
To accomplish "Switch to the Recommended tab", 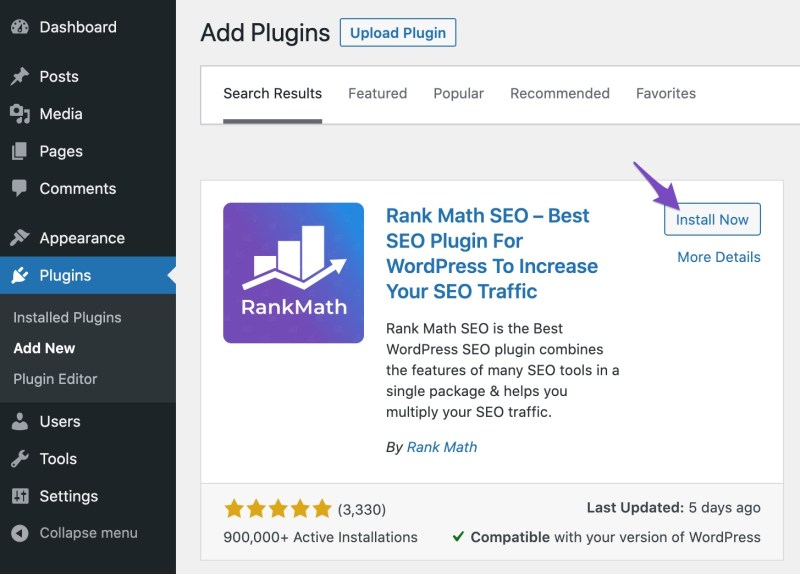I will 560,94.
